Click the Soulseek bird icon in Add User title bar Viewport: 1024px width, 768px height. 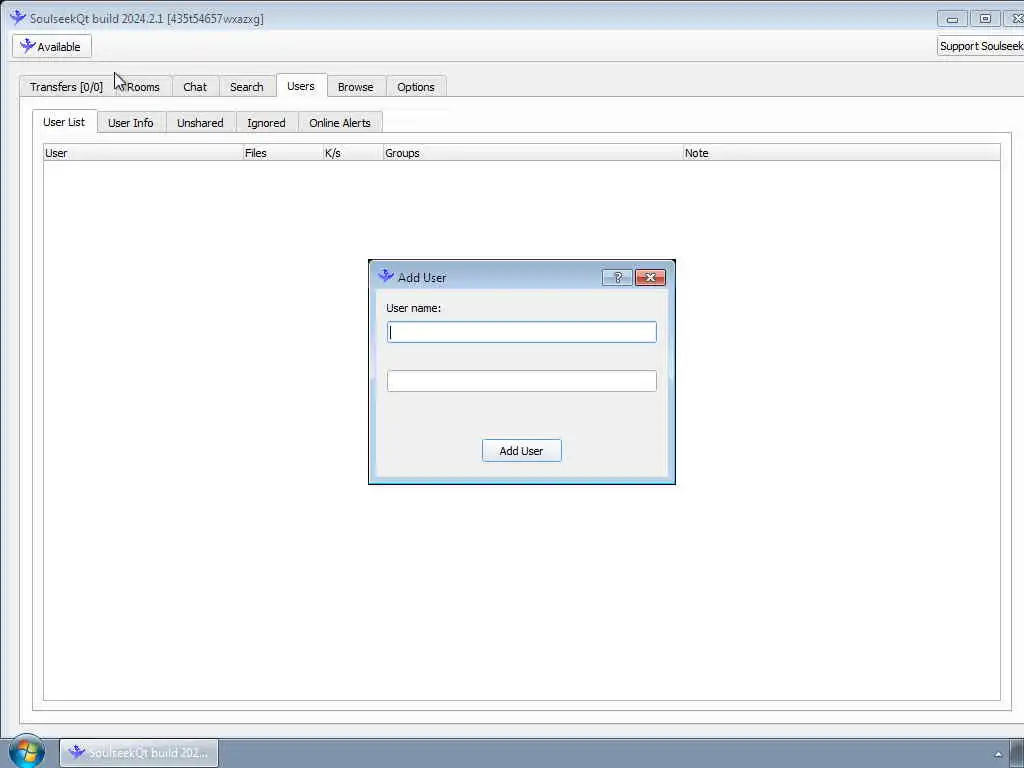[x=385, y=276]
